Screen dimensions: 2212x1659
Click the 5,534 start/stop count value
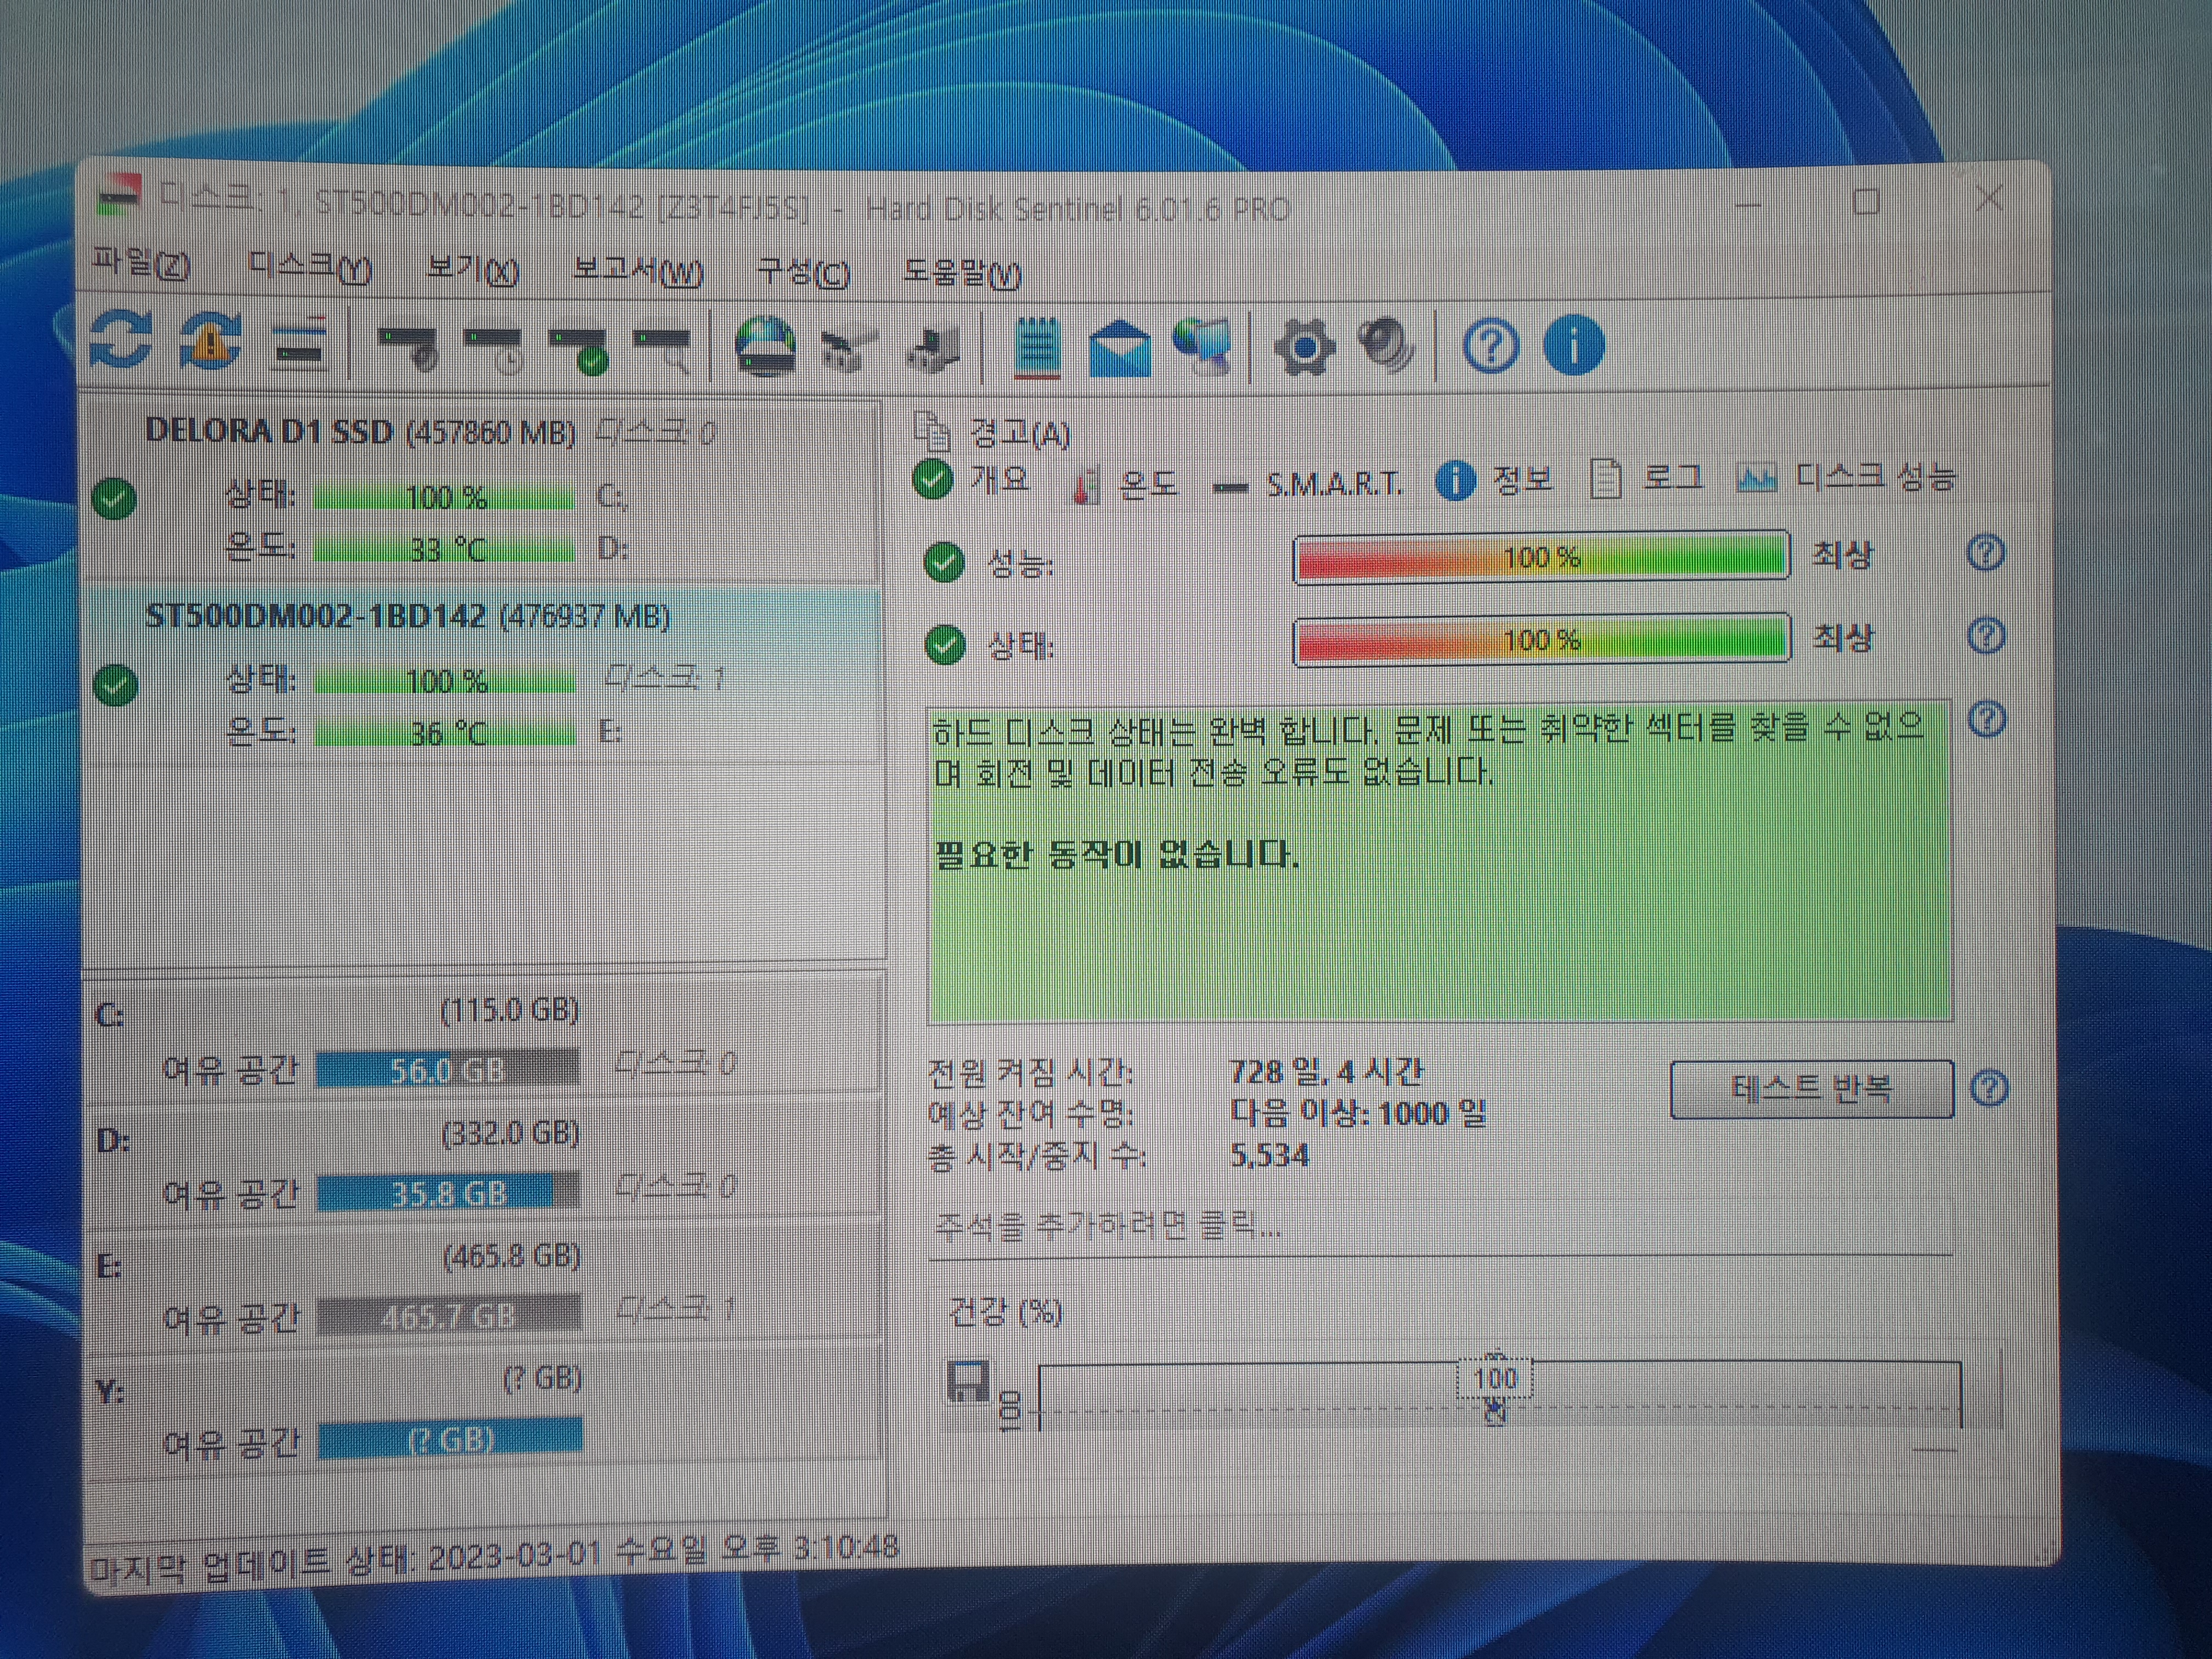point(1269,1155)
